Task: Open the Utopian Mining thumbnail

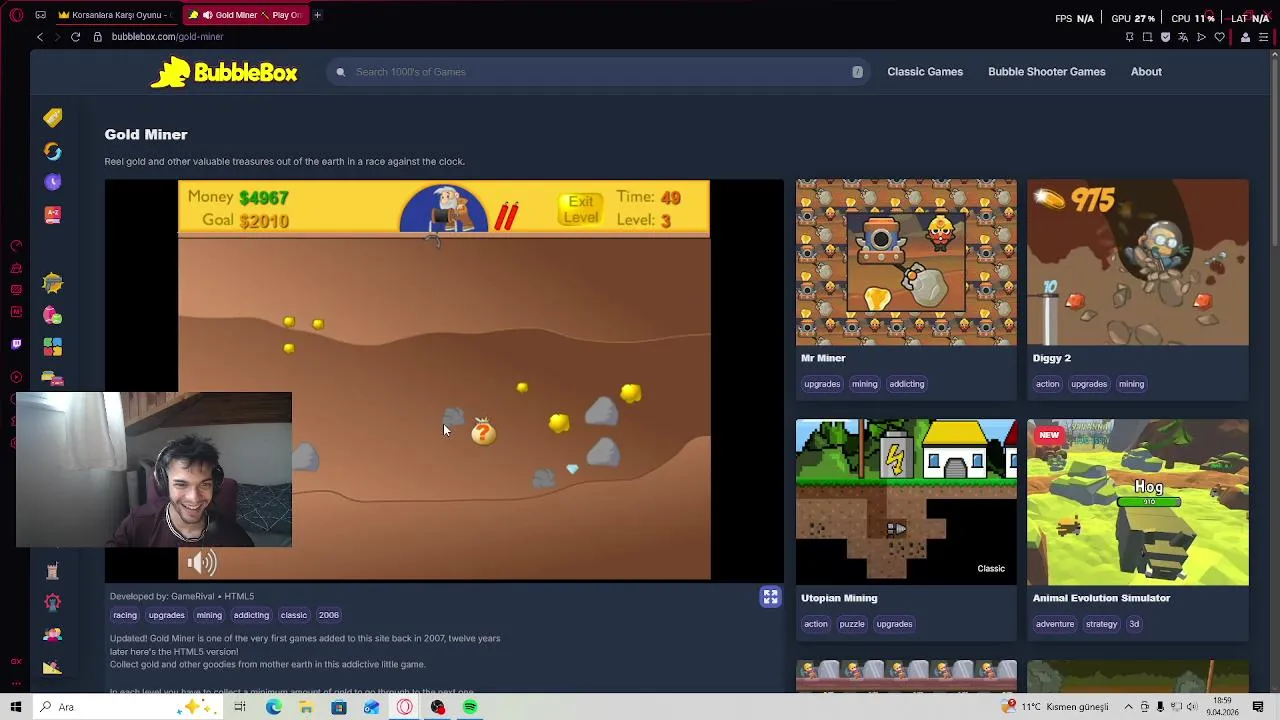Action: click(906, 502)
